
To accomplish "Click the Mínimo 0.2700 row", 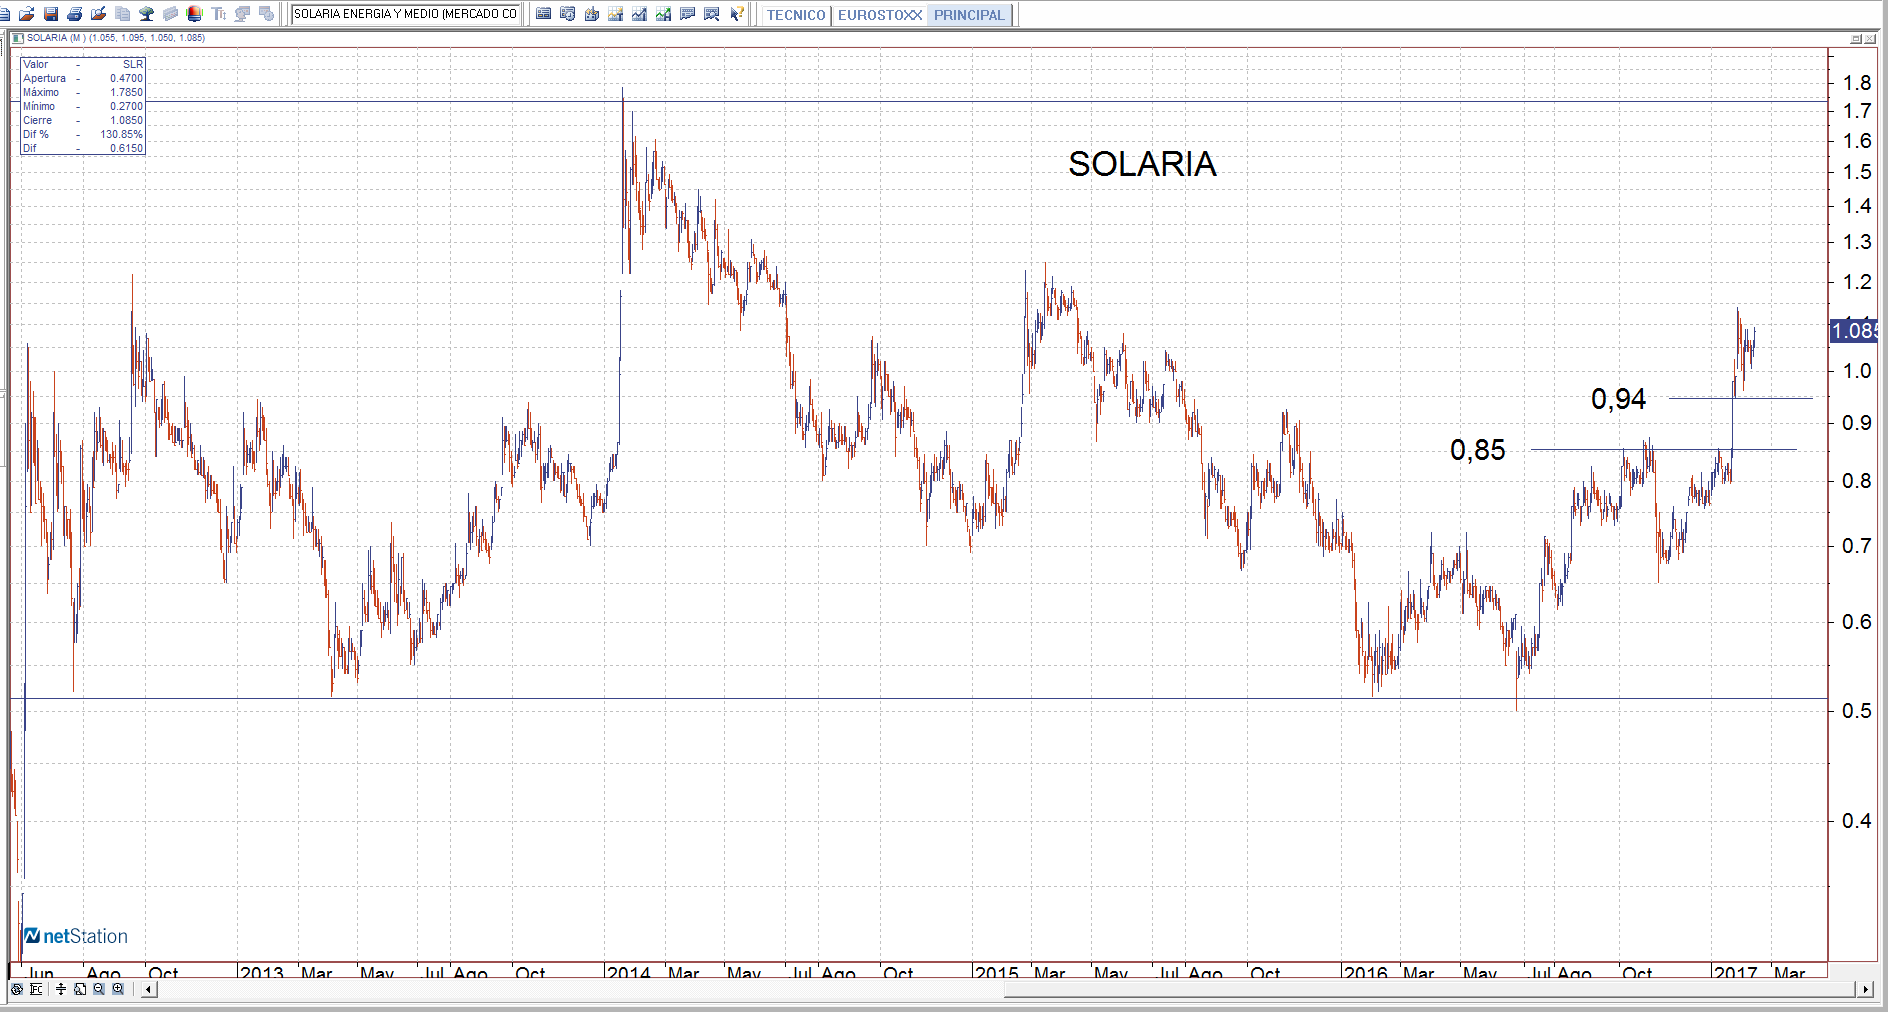I will (83, 106).
